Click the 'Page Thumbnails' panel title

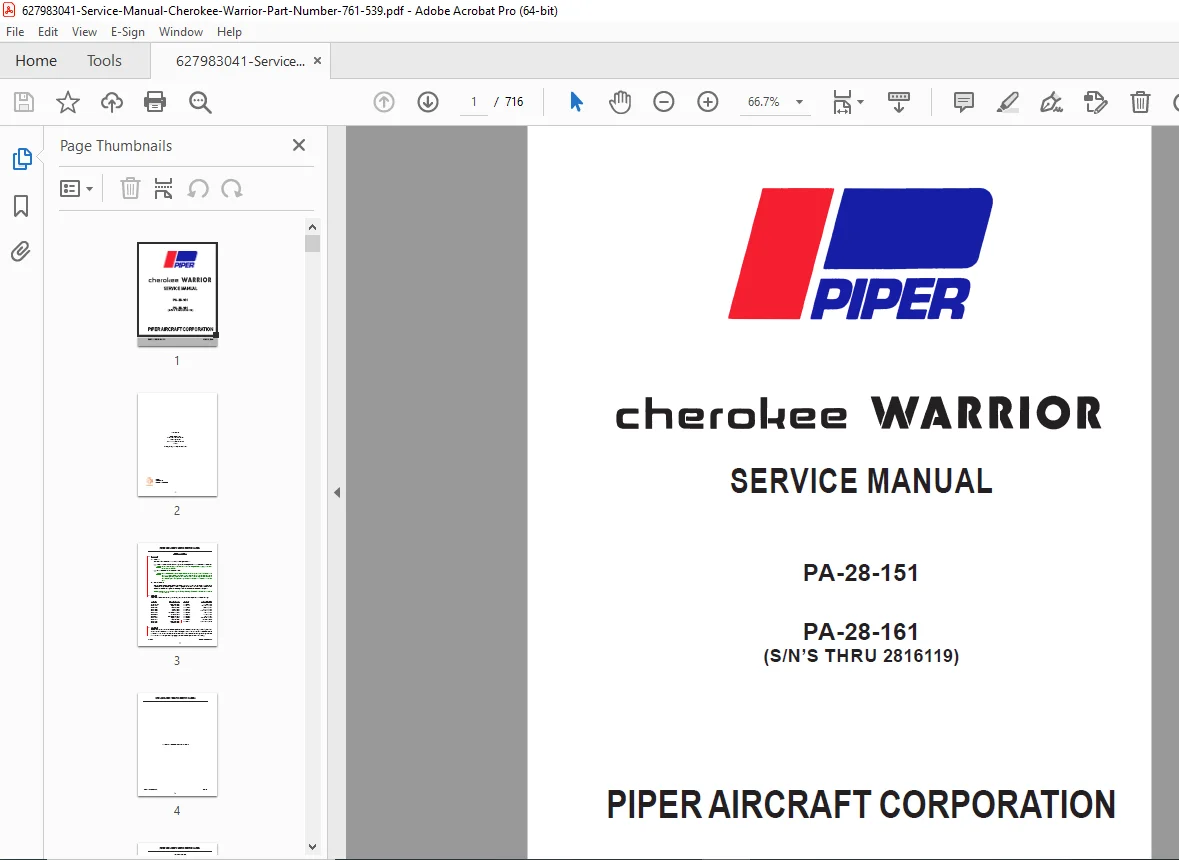pyautogui.click(x=116, y=146)
